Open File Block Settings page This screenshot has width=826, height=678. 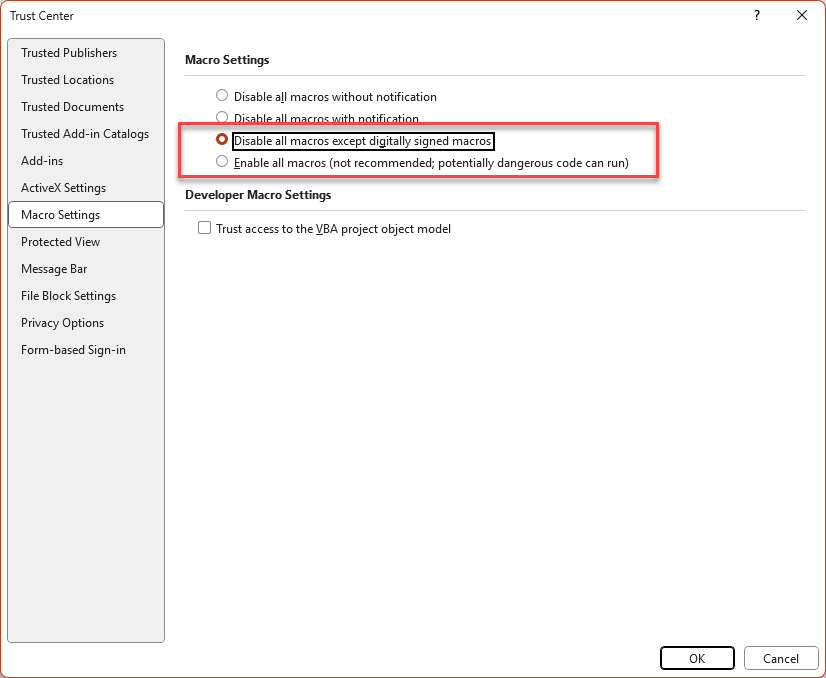pos(68,295)
